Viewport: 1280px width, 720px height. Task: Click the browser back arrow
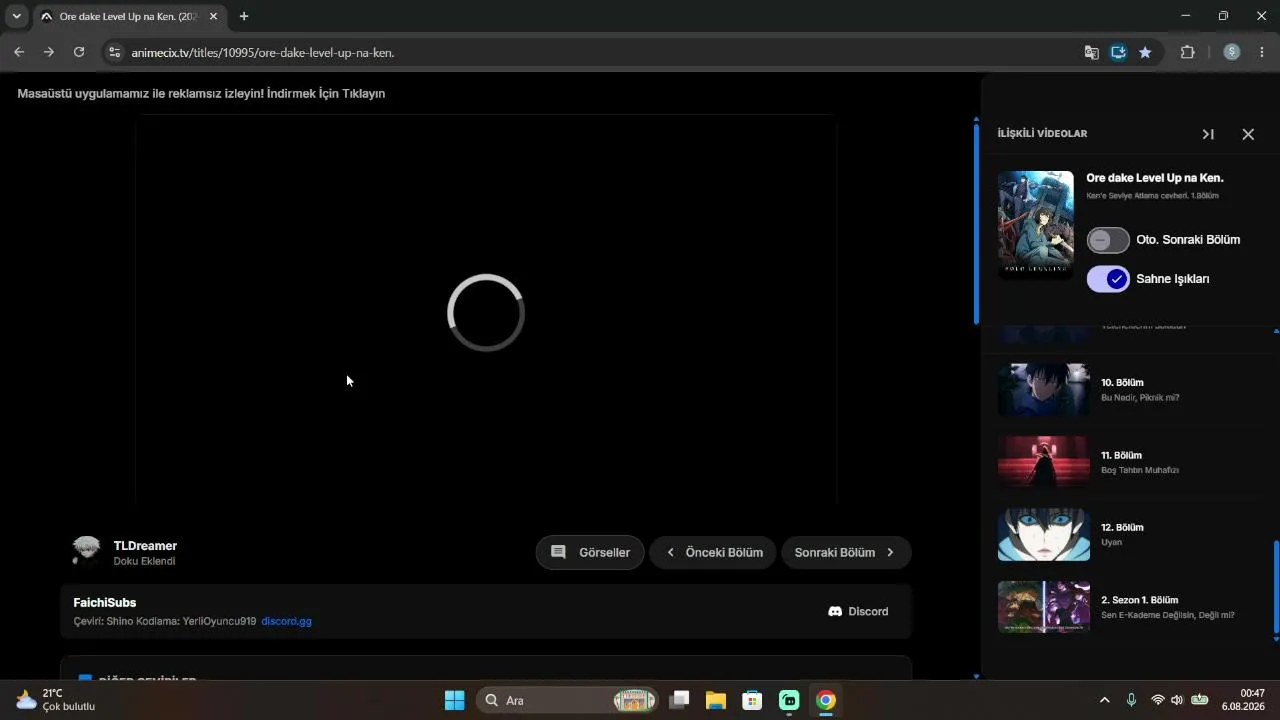19,52
